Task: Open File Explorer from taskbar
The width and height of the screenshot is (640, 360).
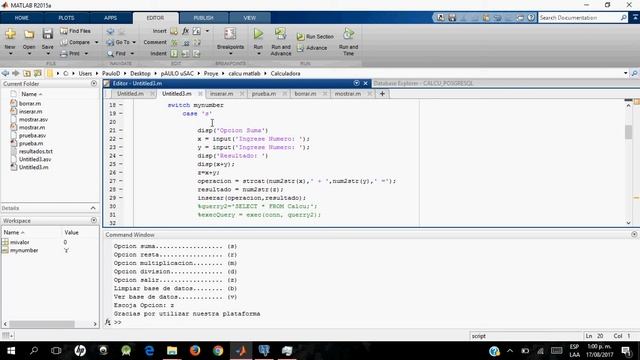Action: 172,351
